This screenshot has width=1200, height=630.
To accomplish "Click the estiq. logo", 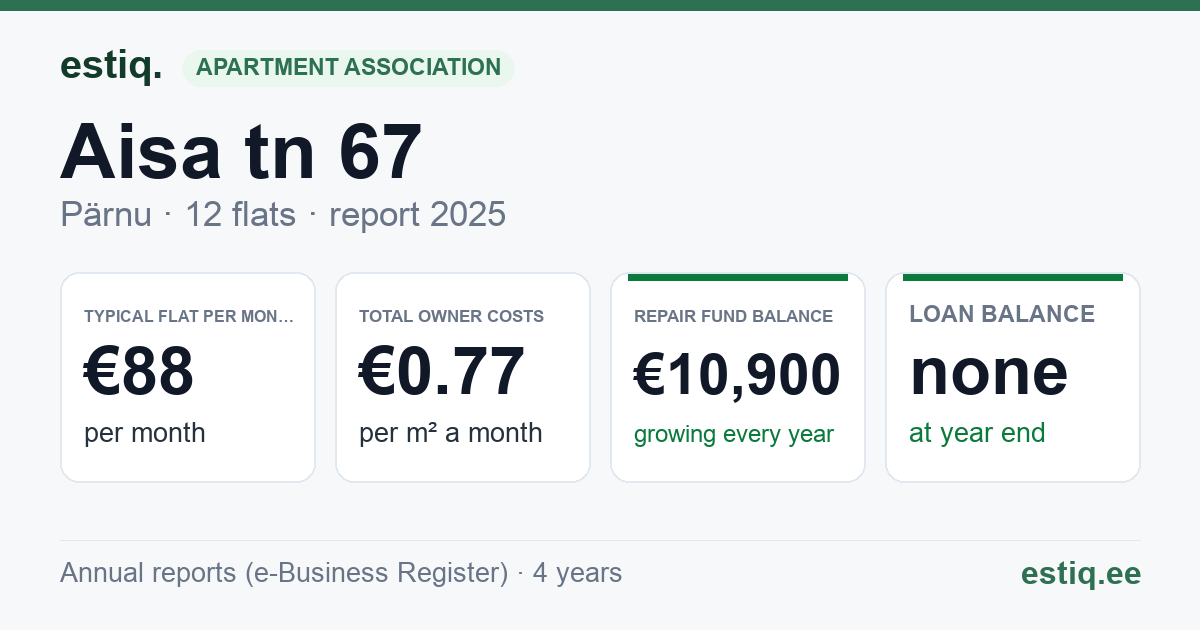I will [111, 66].
